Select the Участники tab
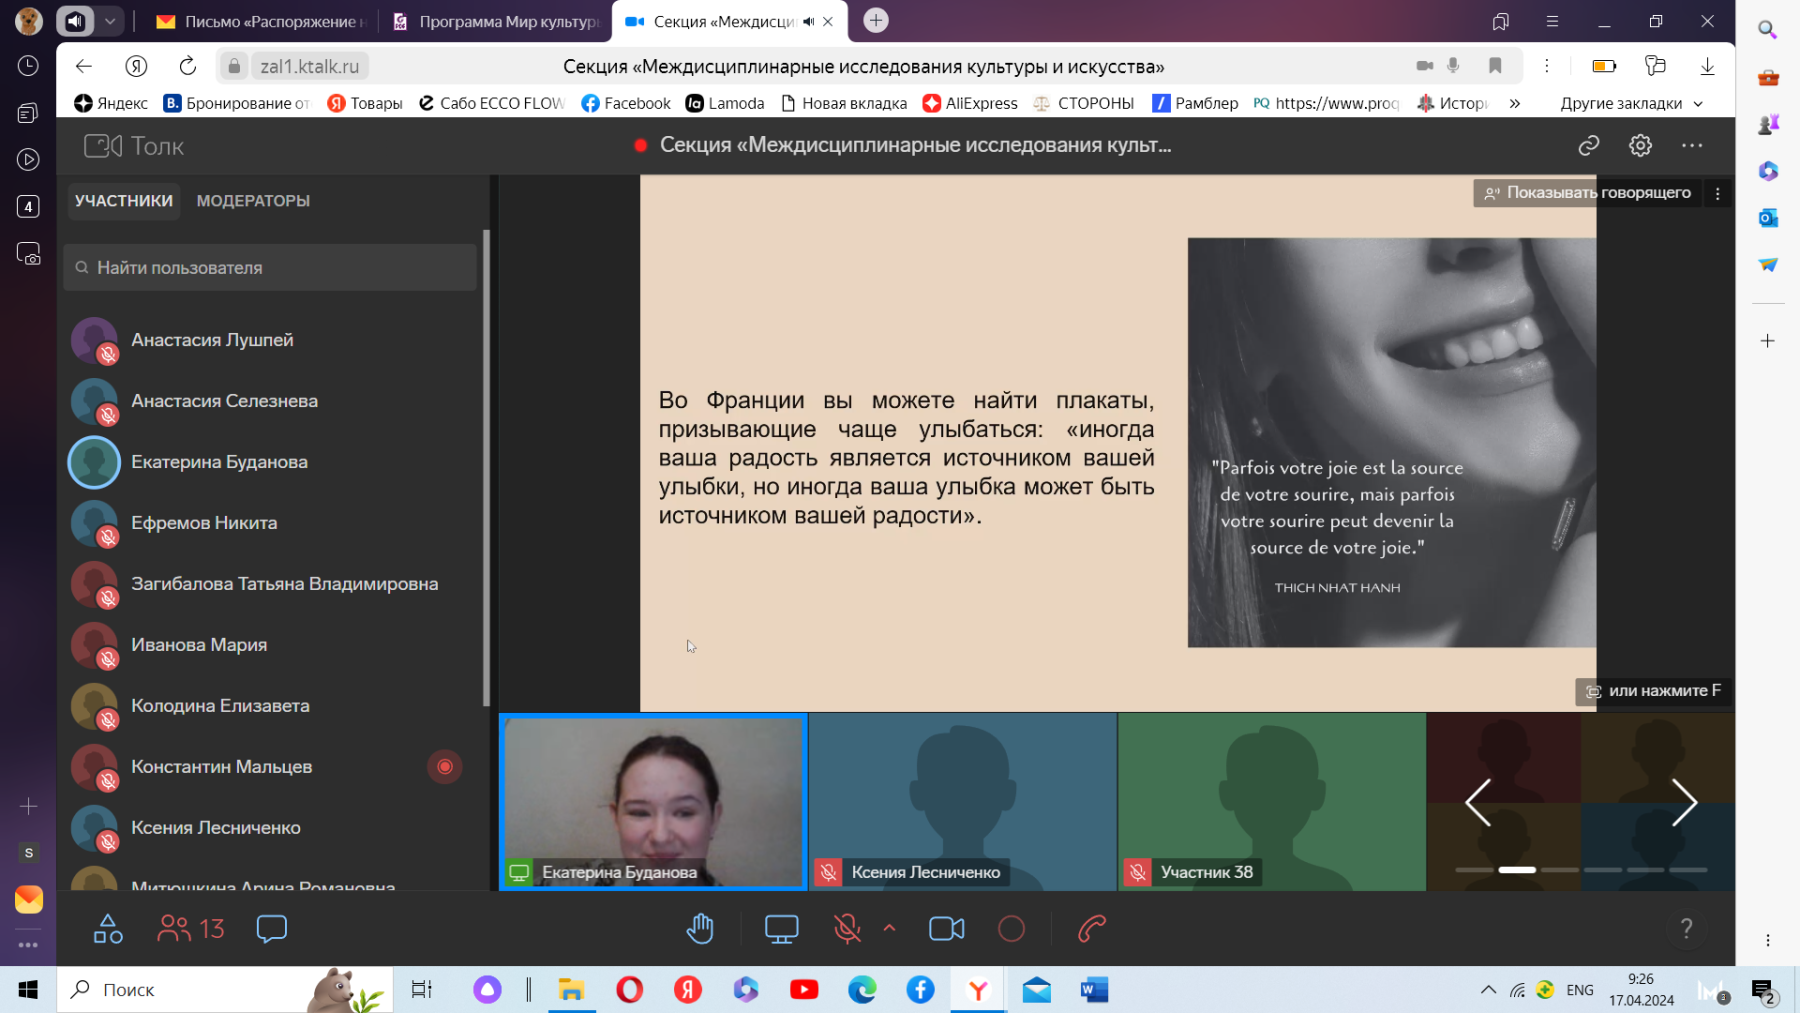Viewport: 1800px width, 1013px height. (124, 201)
